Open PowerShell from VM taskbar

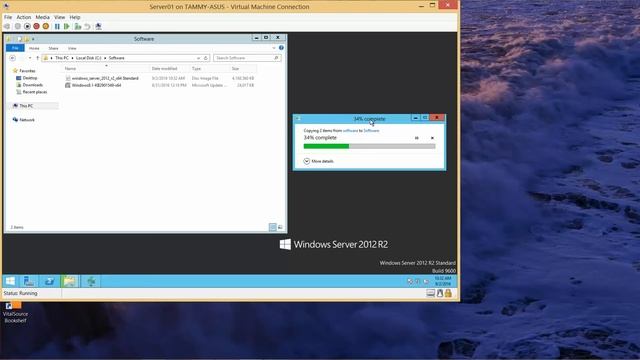(x=49, y=281)
